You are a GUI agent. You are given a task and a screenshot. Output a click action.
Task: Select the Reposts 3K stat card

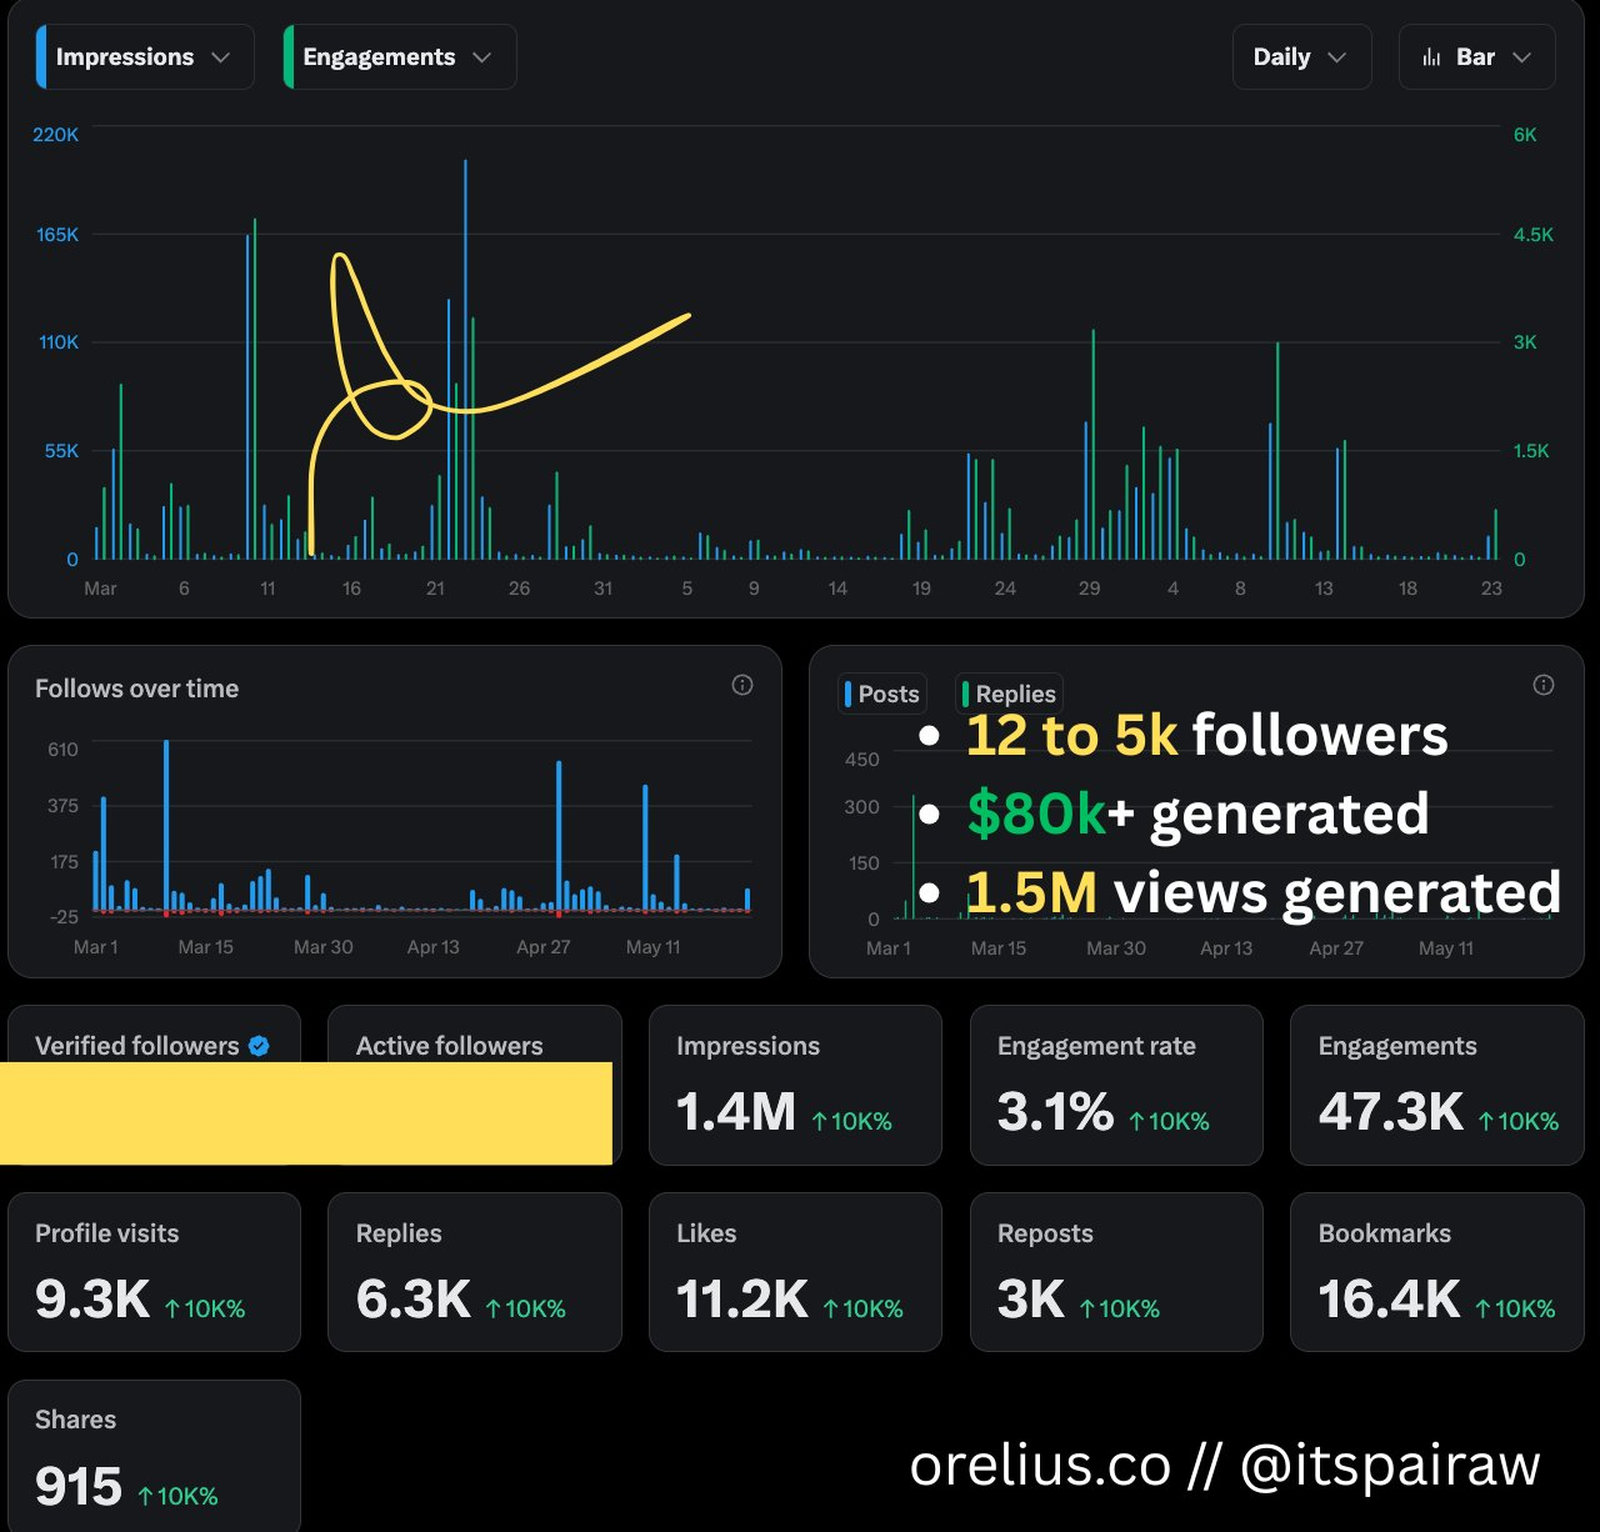coord(1116,1272)
